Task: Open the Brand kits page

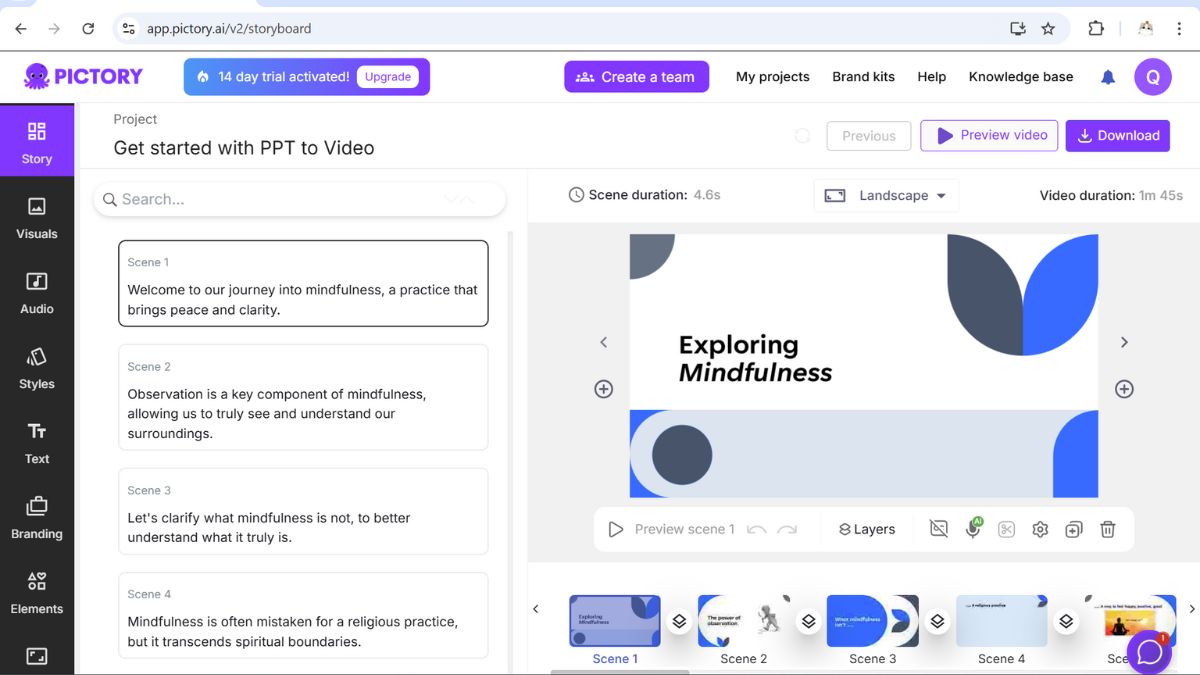Action: pos(863,76)
